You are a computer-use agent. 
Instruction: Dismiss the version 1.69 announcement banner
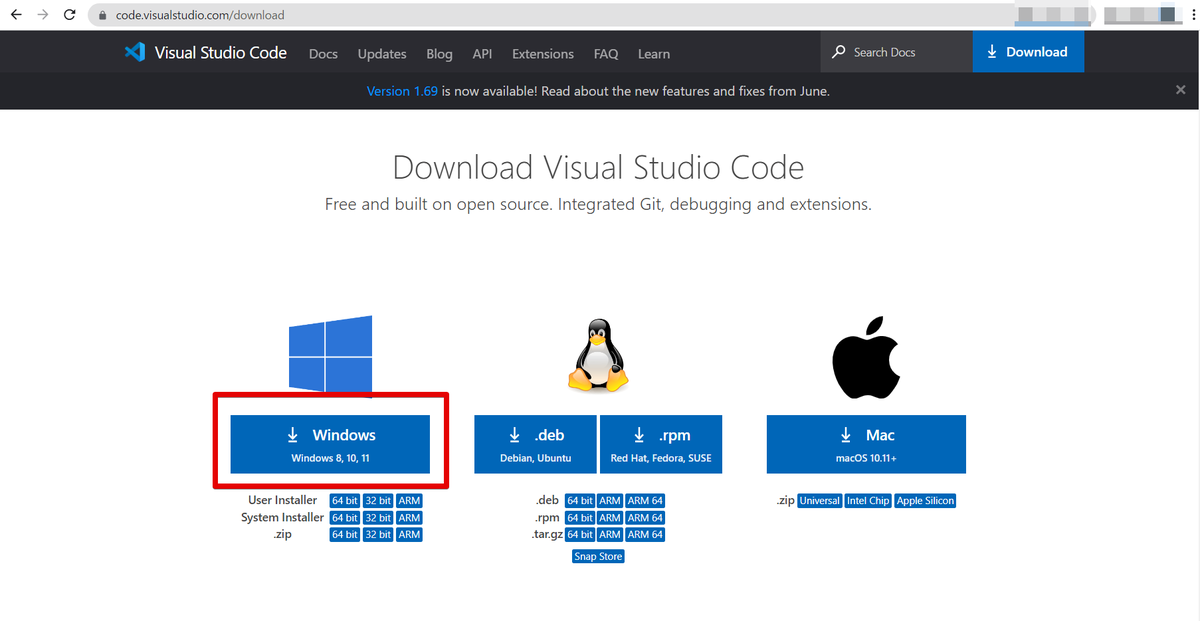click(1180, 90)
